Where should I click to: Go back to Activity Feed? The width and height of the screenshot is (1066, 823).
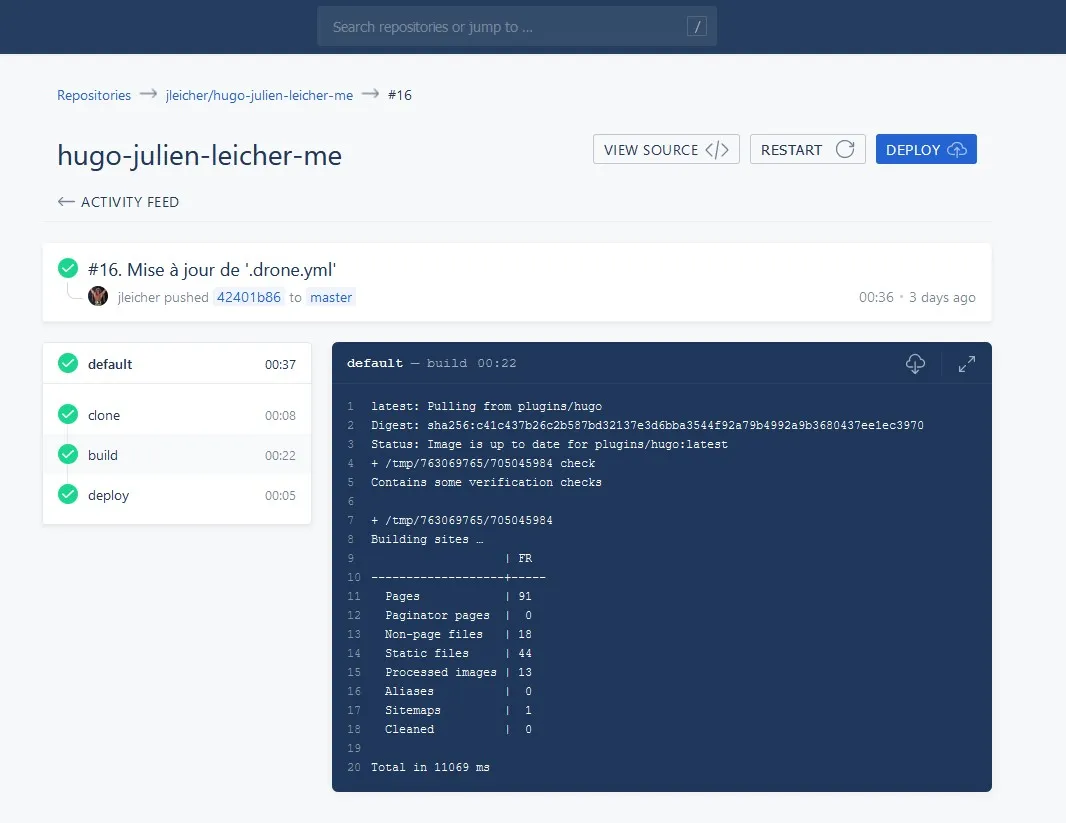[119, 202]
